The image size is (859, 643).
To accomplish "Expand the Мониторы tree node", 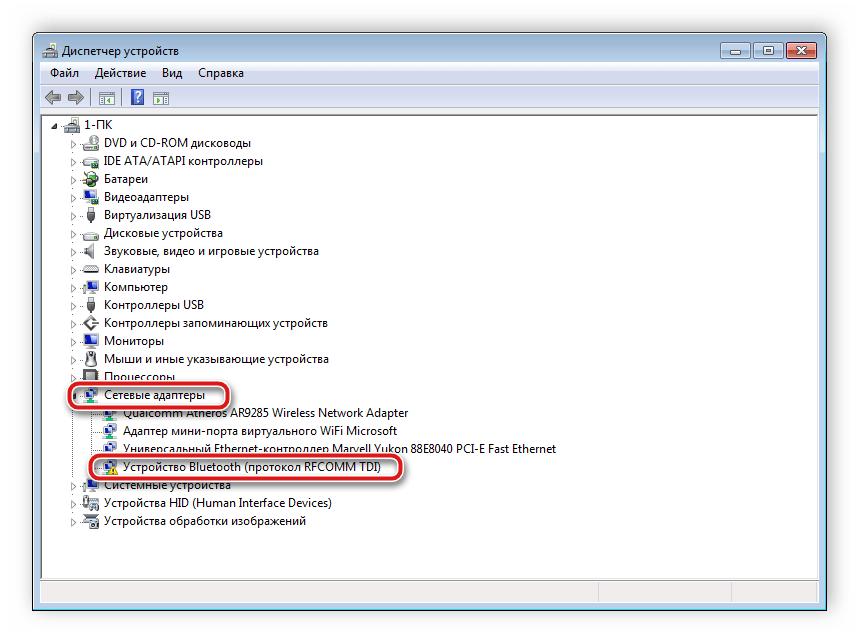I will (73, 342).
